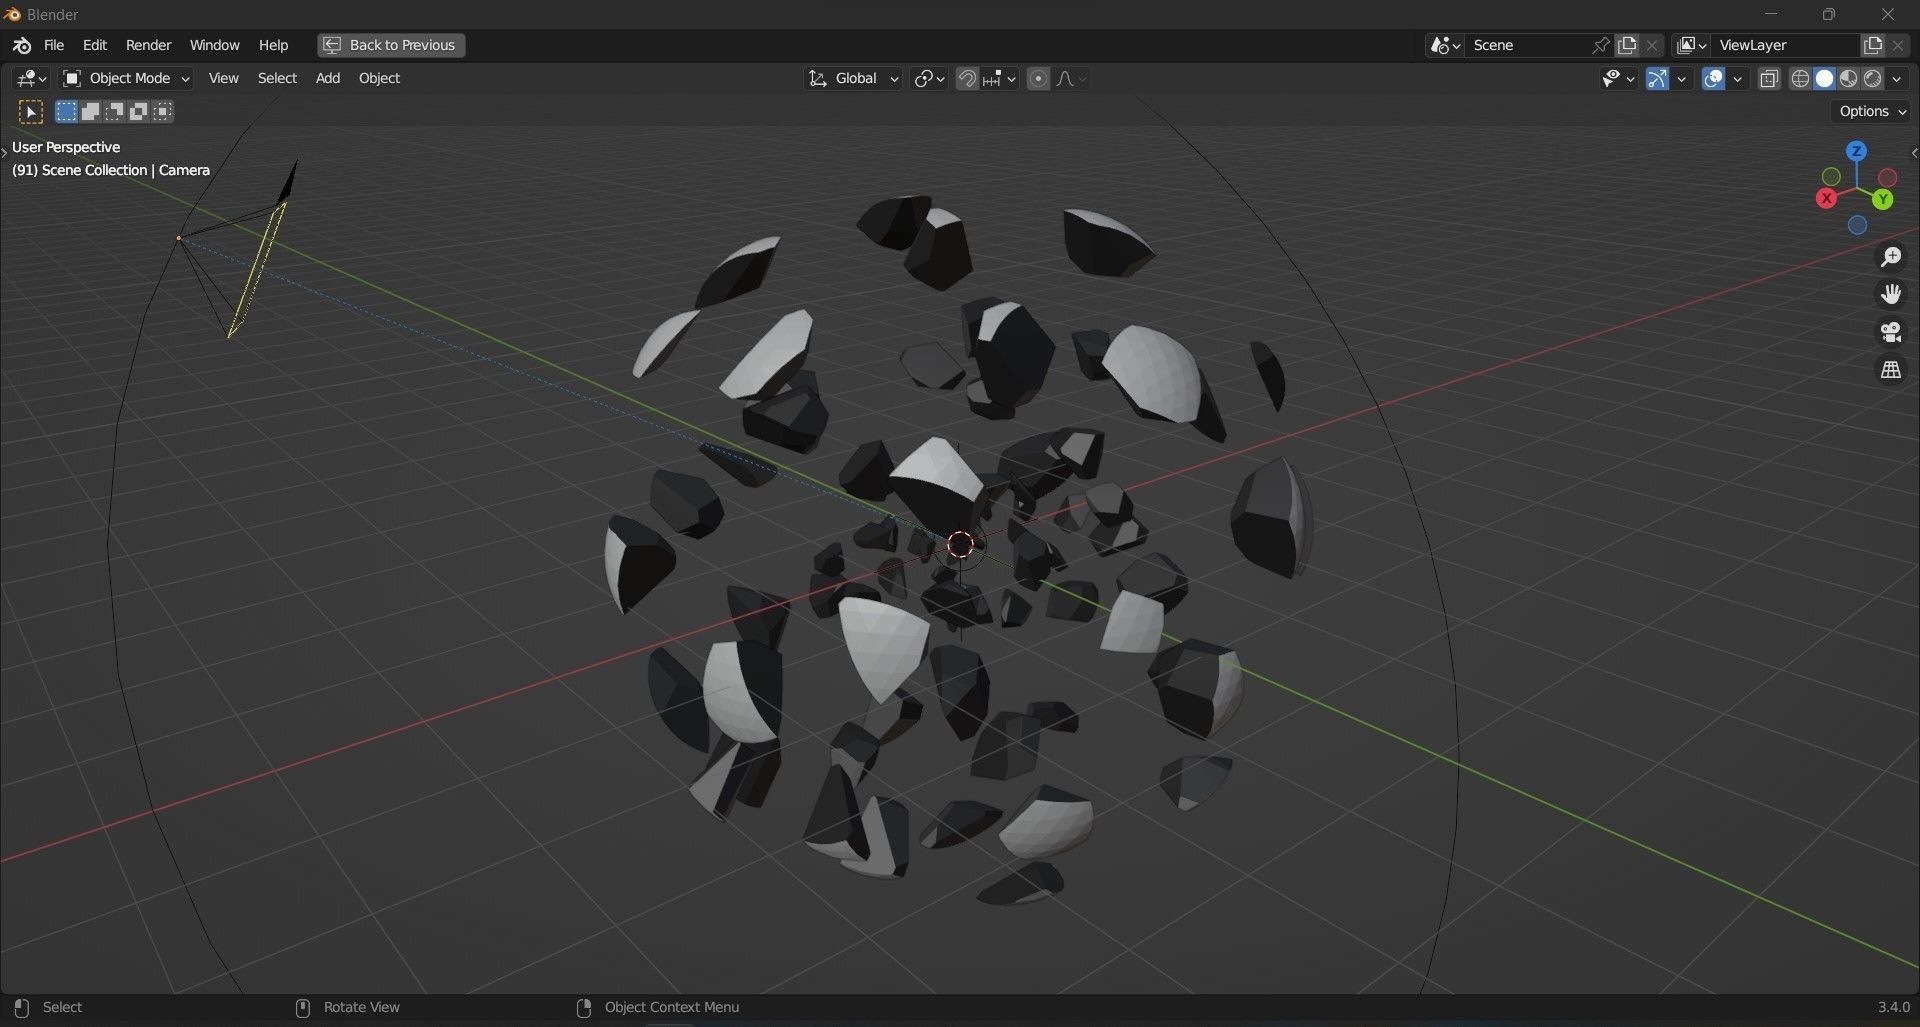Click the add view layer icon

[x=1873, y=45]
